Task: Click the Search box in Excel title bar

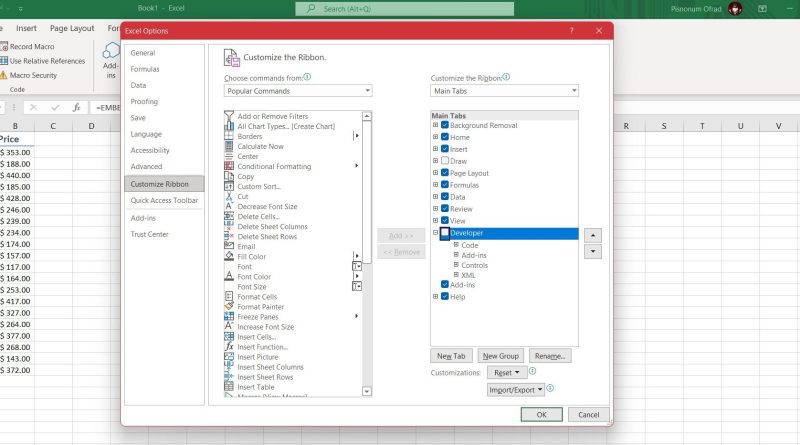Action: click(405, 9)
